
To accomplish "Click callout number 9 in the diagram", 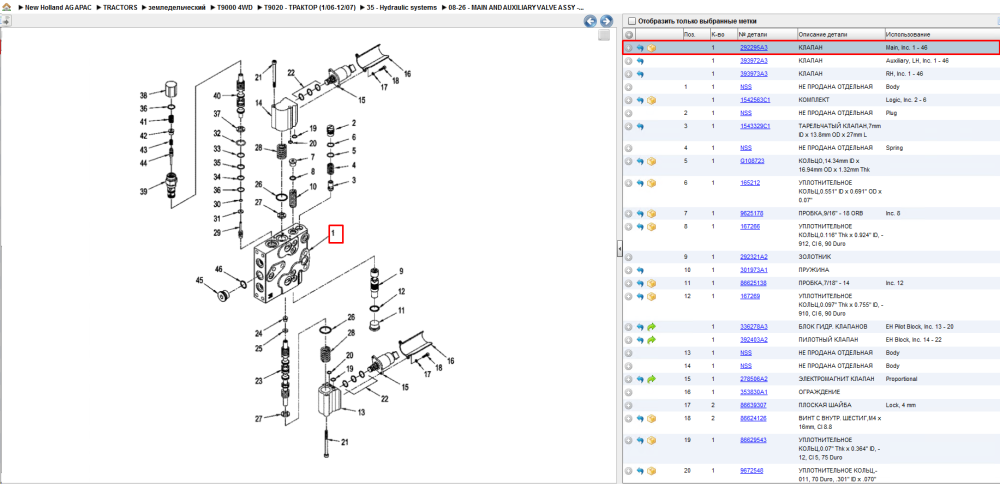I will point(401,271).
